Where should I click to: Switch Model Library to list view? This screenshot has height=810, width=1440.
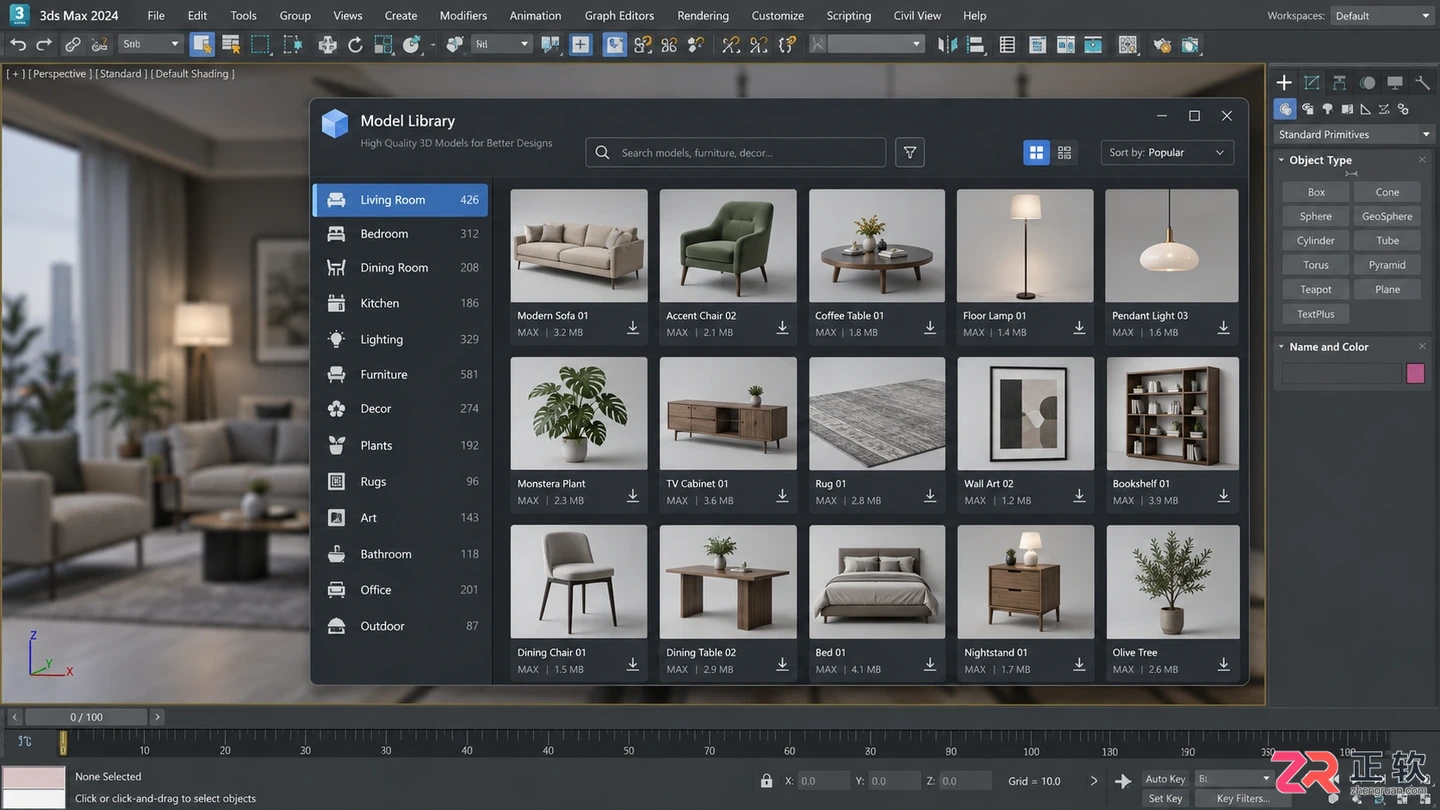coord(1064,152)
